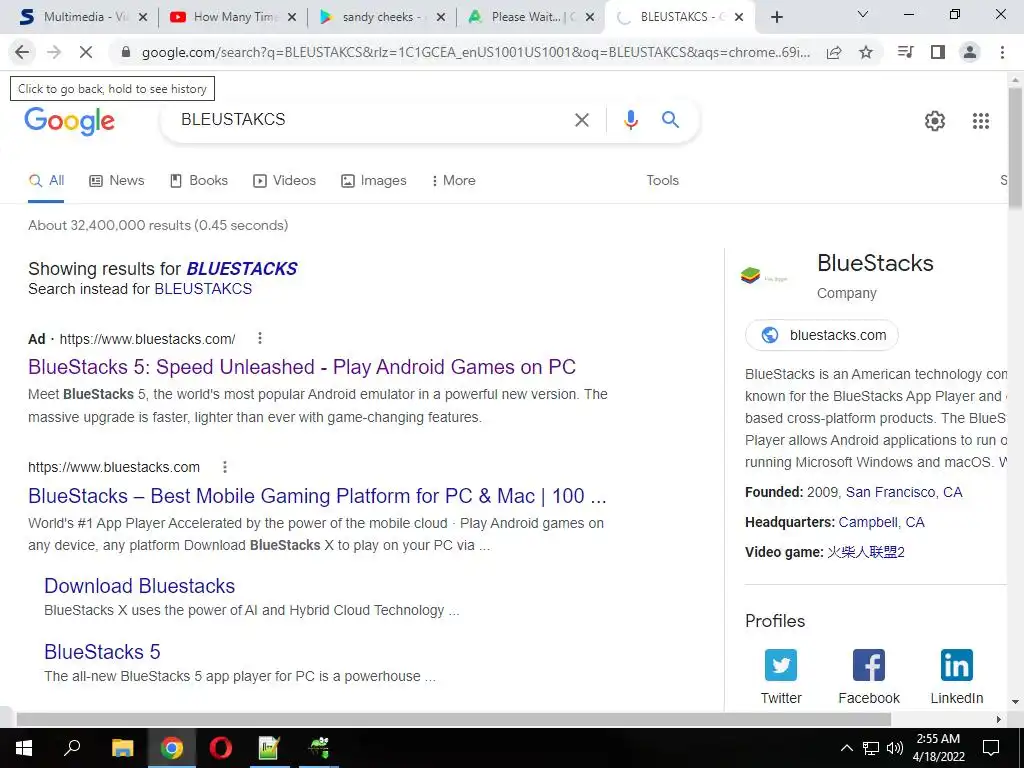
Task: Click the address bar URL field
Action: coord(475,52)
